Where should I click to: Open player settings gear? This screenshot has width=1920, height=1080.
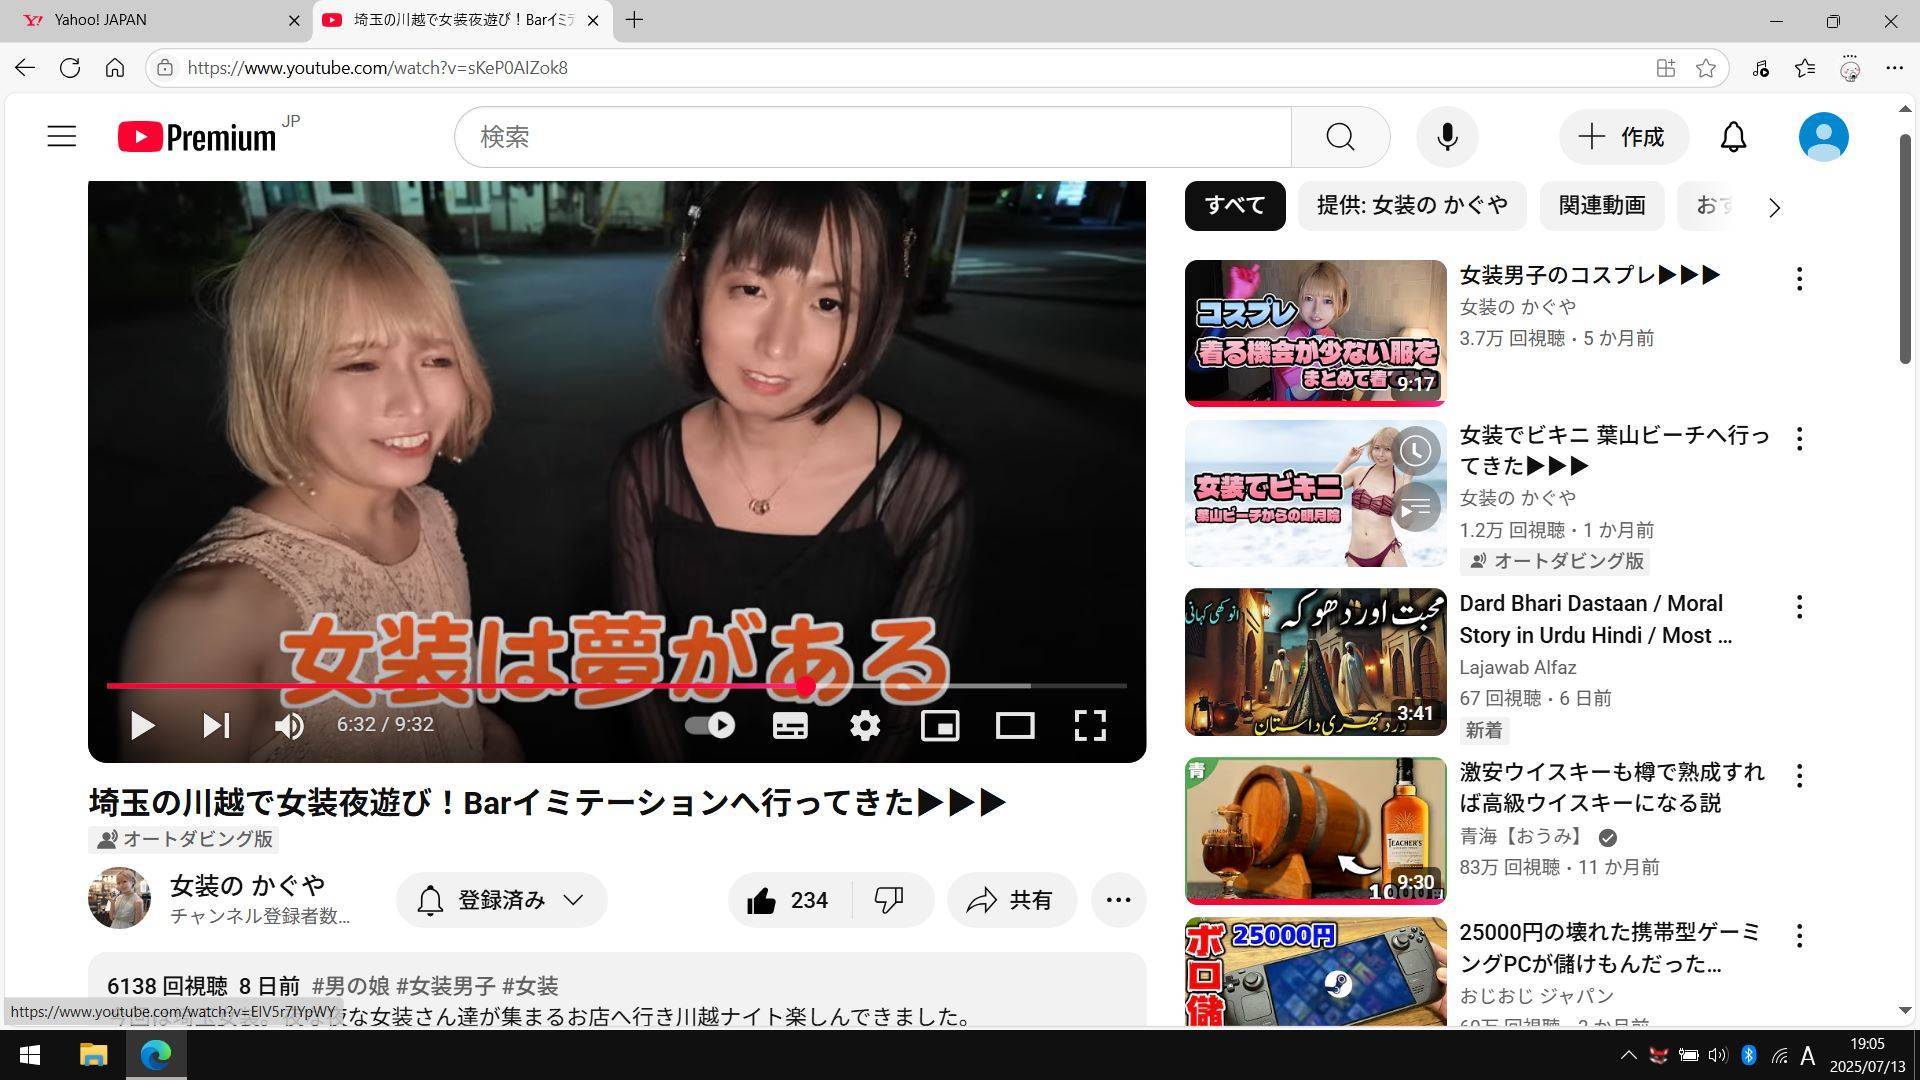(x=865, y=725)
